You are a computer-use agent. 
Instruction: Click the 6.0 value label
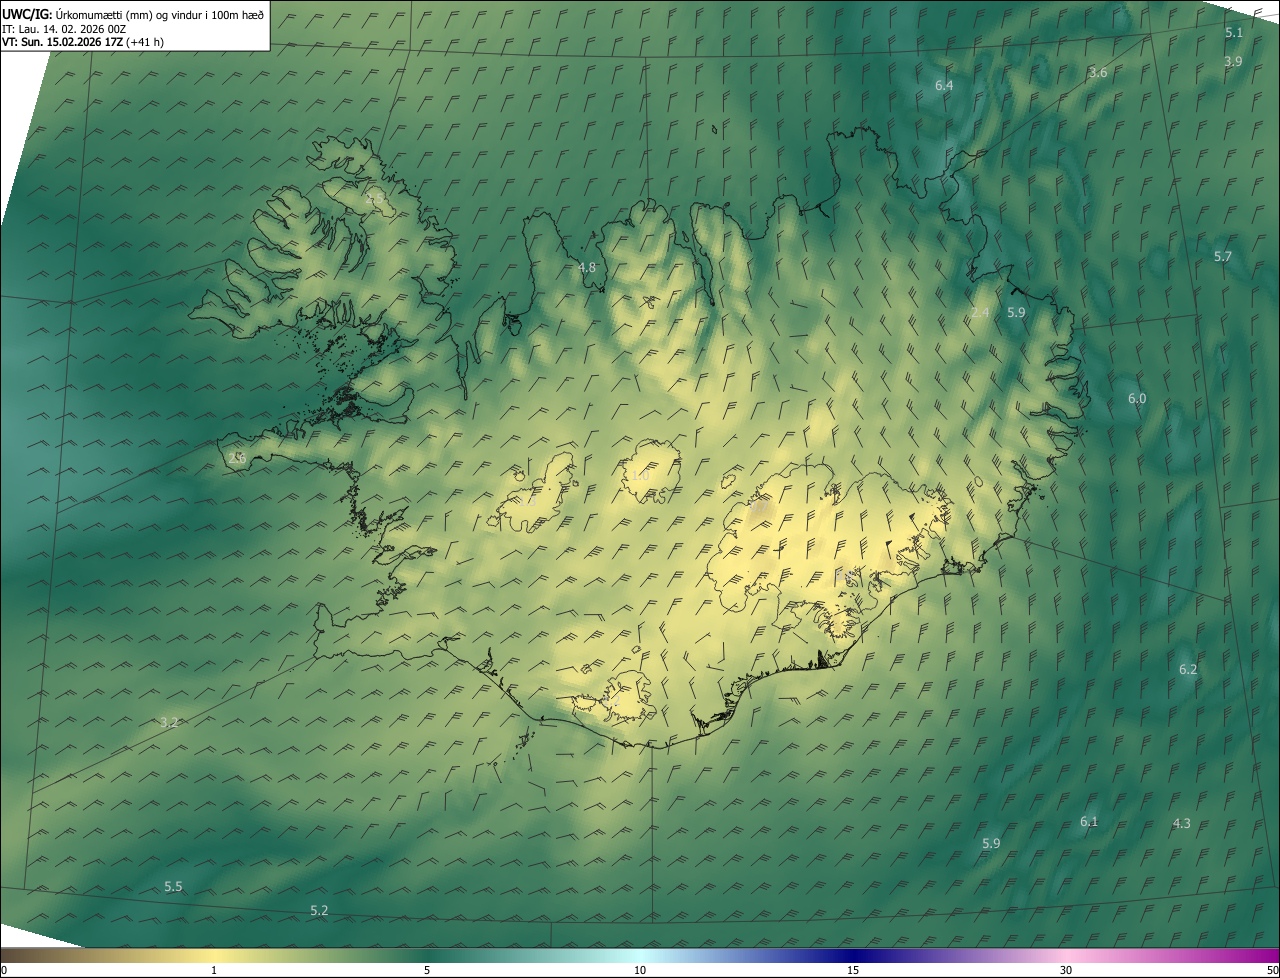click(x=1137, y=399)
